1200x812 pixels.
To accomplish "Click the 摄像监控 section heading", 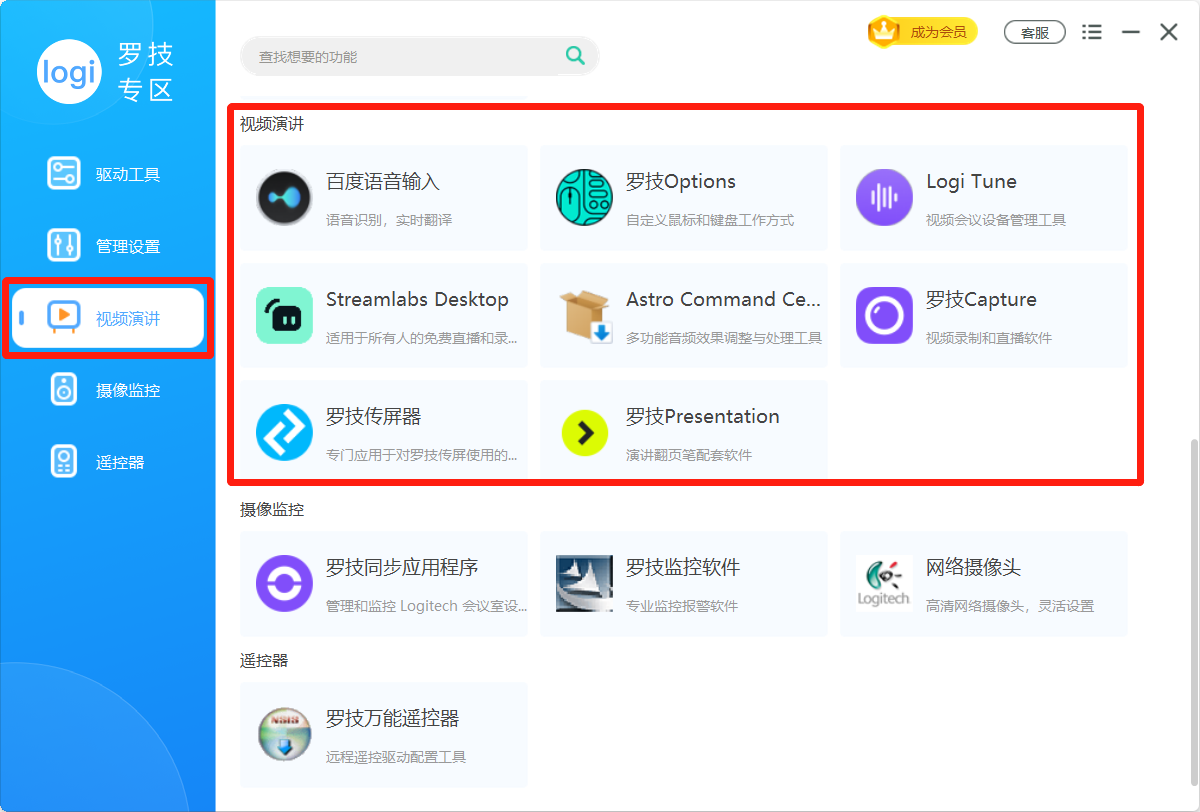I will point(272,509).
